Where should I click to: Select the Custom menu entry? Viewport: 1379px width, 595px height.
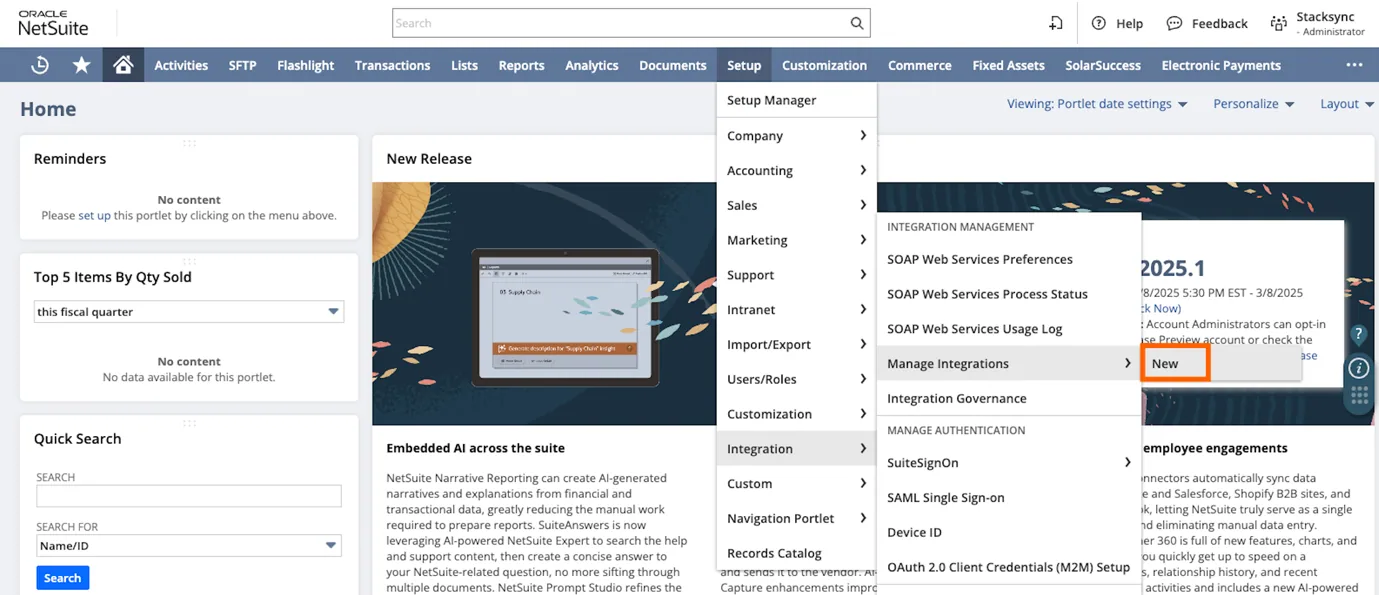pyautogui.click(x=796, y=484)
